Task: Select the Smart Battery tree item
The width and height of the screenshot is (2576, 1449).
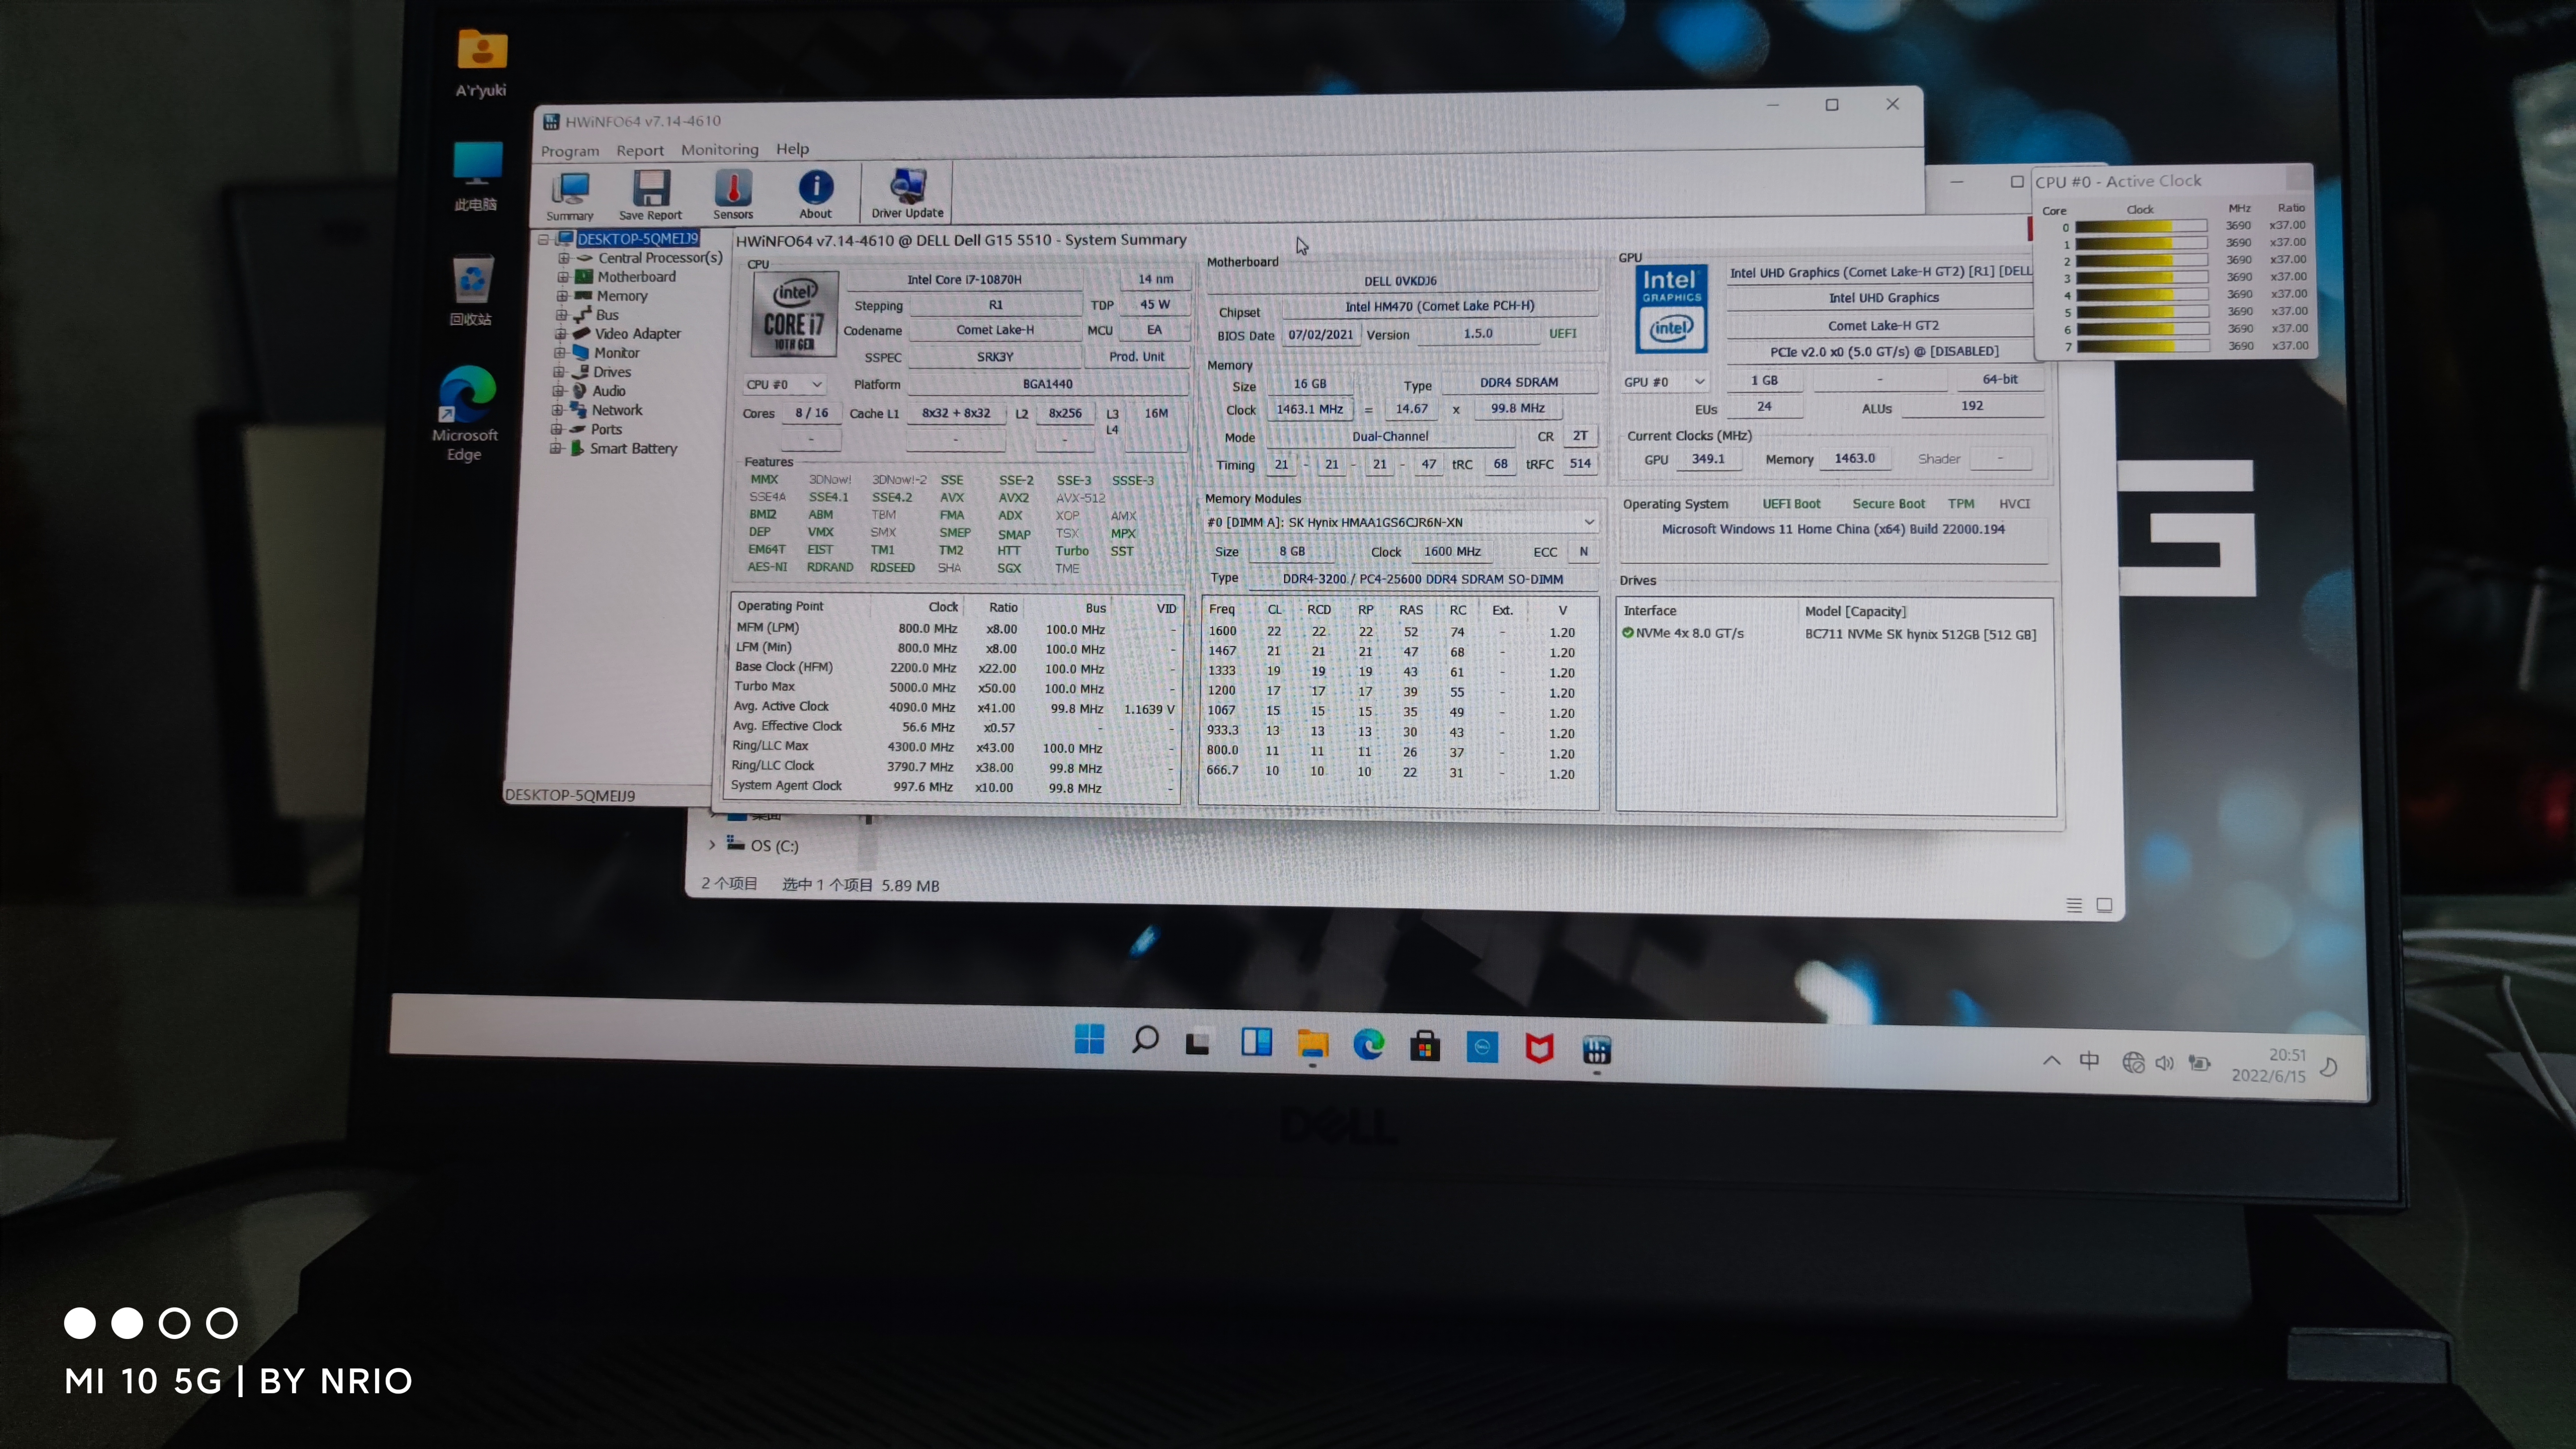Action: (x=632, y=448)
